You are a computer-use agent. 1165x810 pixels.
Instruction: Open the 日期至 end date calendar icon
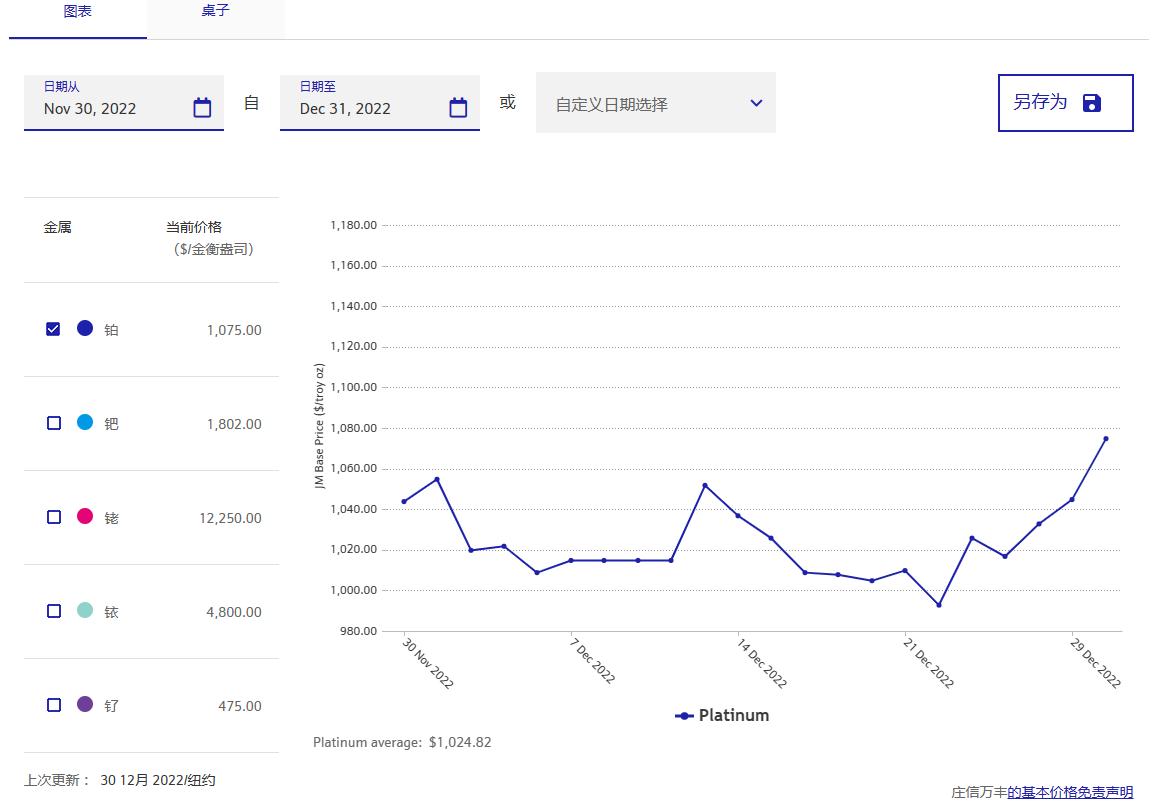coord(458,108)
